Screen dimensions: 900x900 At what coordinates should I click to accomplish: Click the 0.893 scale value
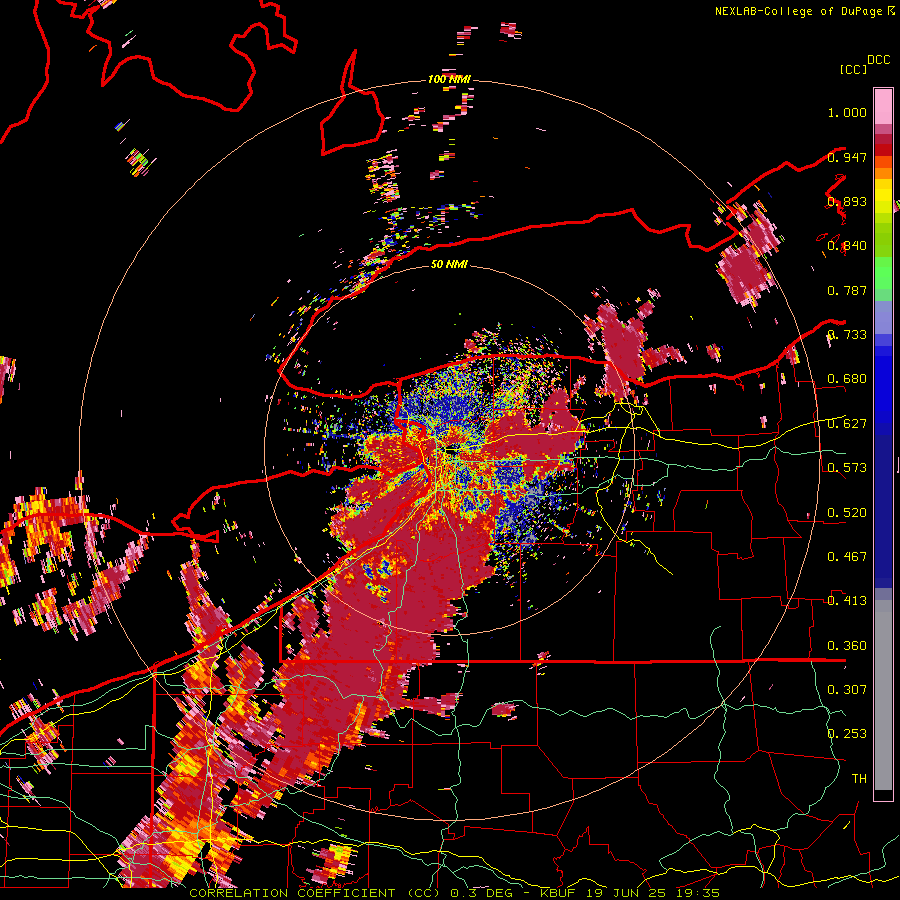click(847, 201)
